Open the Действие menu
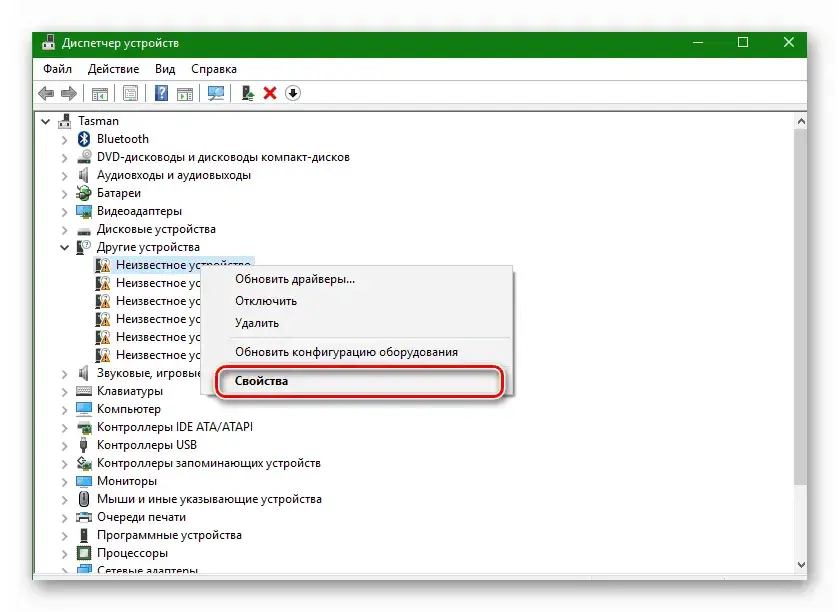This screenshot has width=839, height=612. coord(113,69)
